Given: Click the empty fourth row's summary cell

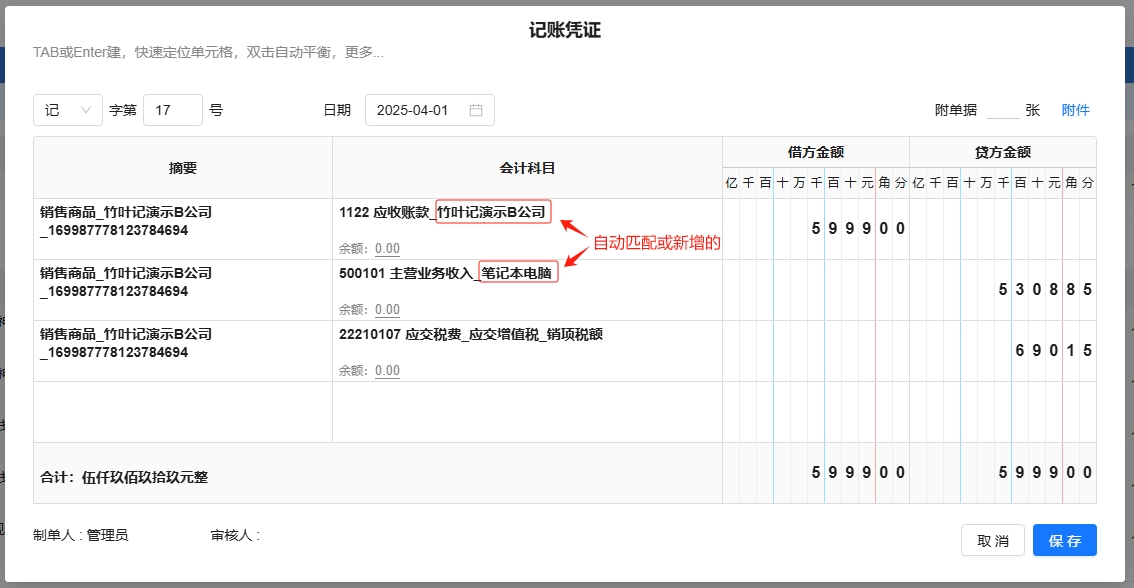Looking at the screenshot, I should [x=182, y=411].
